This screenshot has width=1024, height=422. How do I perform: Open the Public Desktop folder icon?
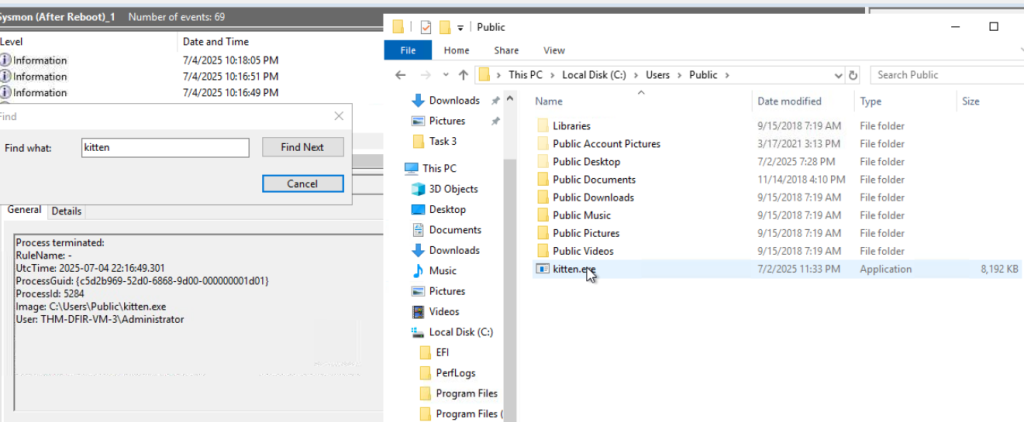pyautogui.click(x=543, y=162)
